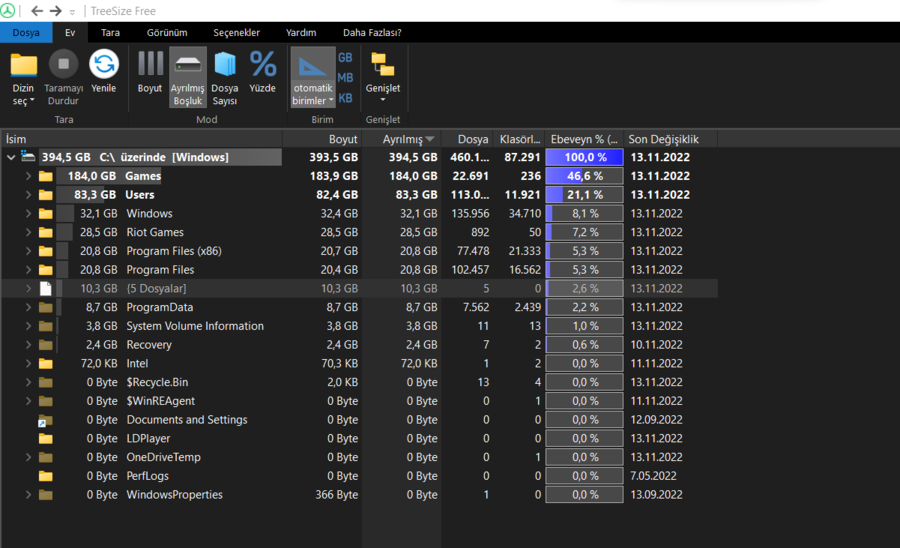Click the Games percentage bar 46,6 %
The width and height of the screenshot is (900, 548).
pos(585,176)
